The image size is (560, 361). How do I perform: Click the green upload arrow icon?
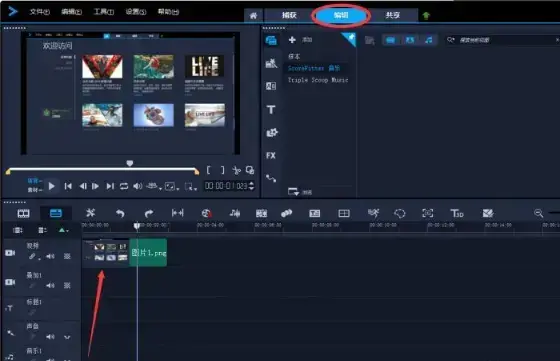coord(426,15)
